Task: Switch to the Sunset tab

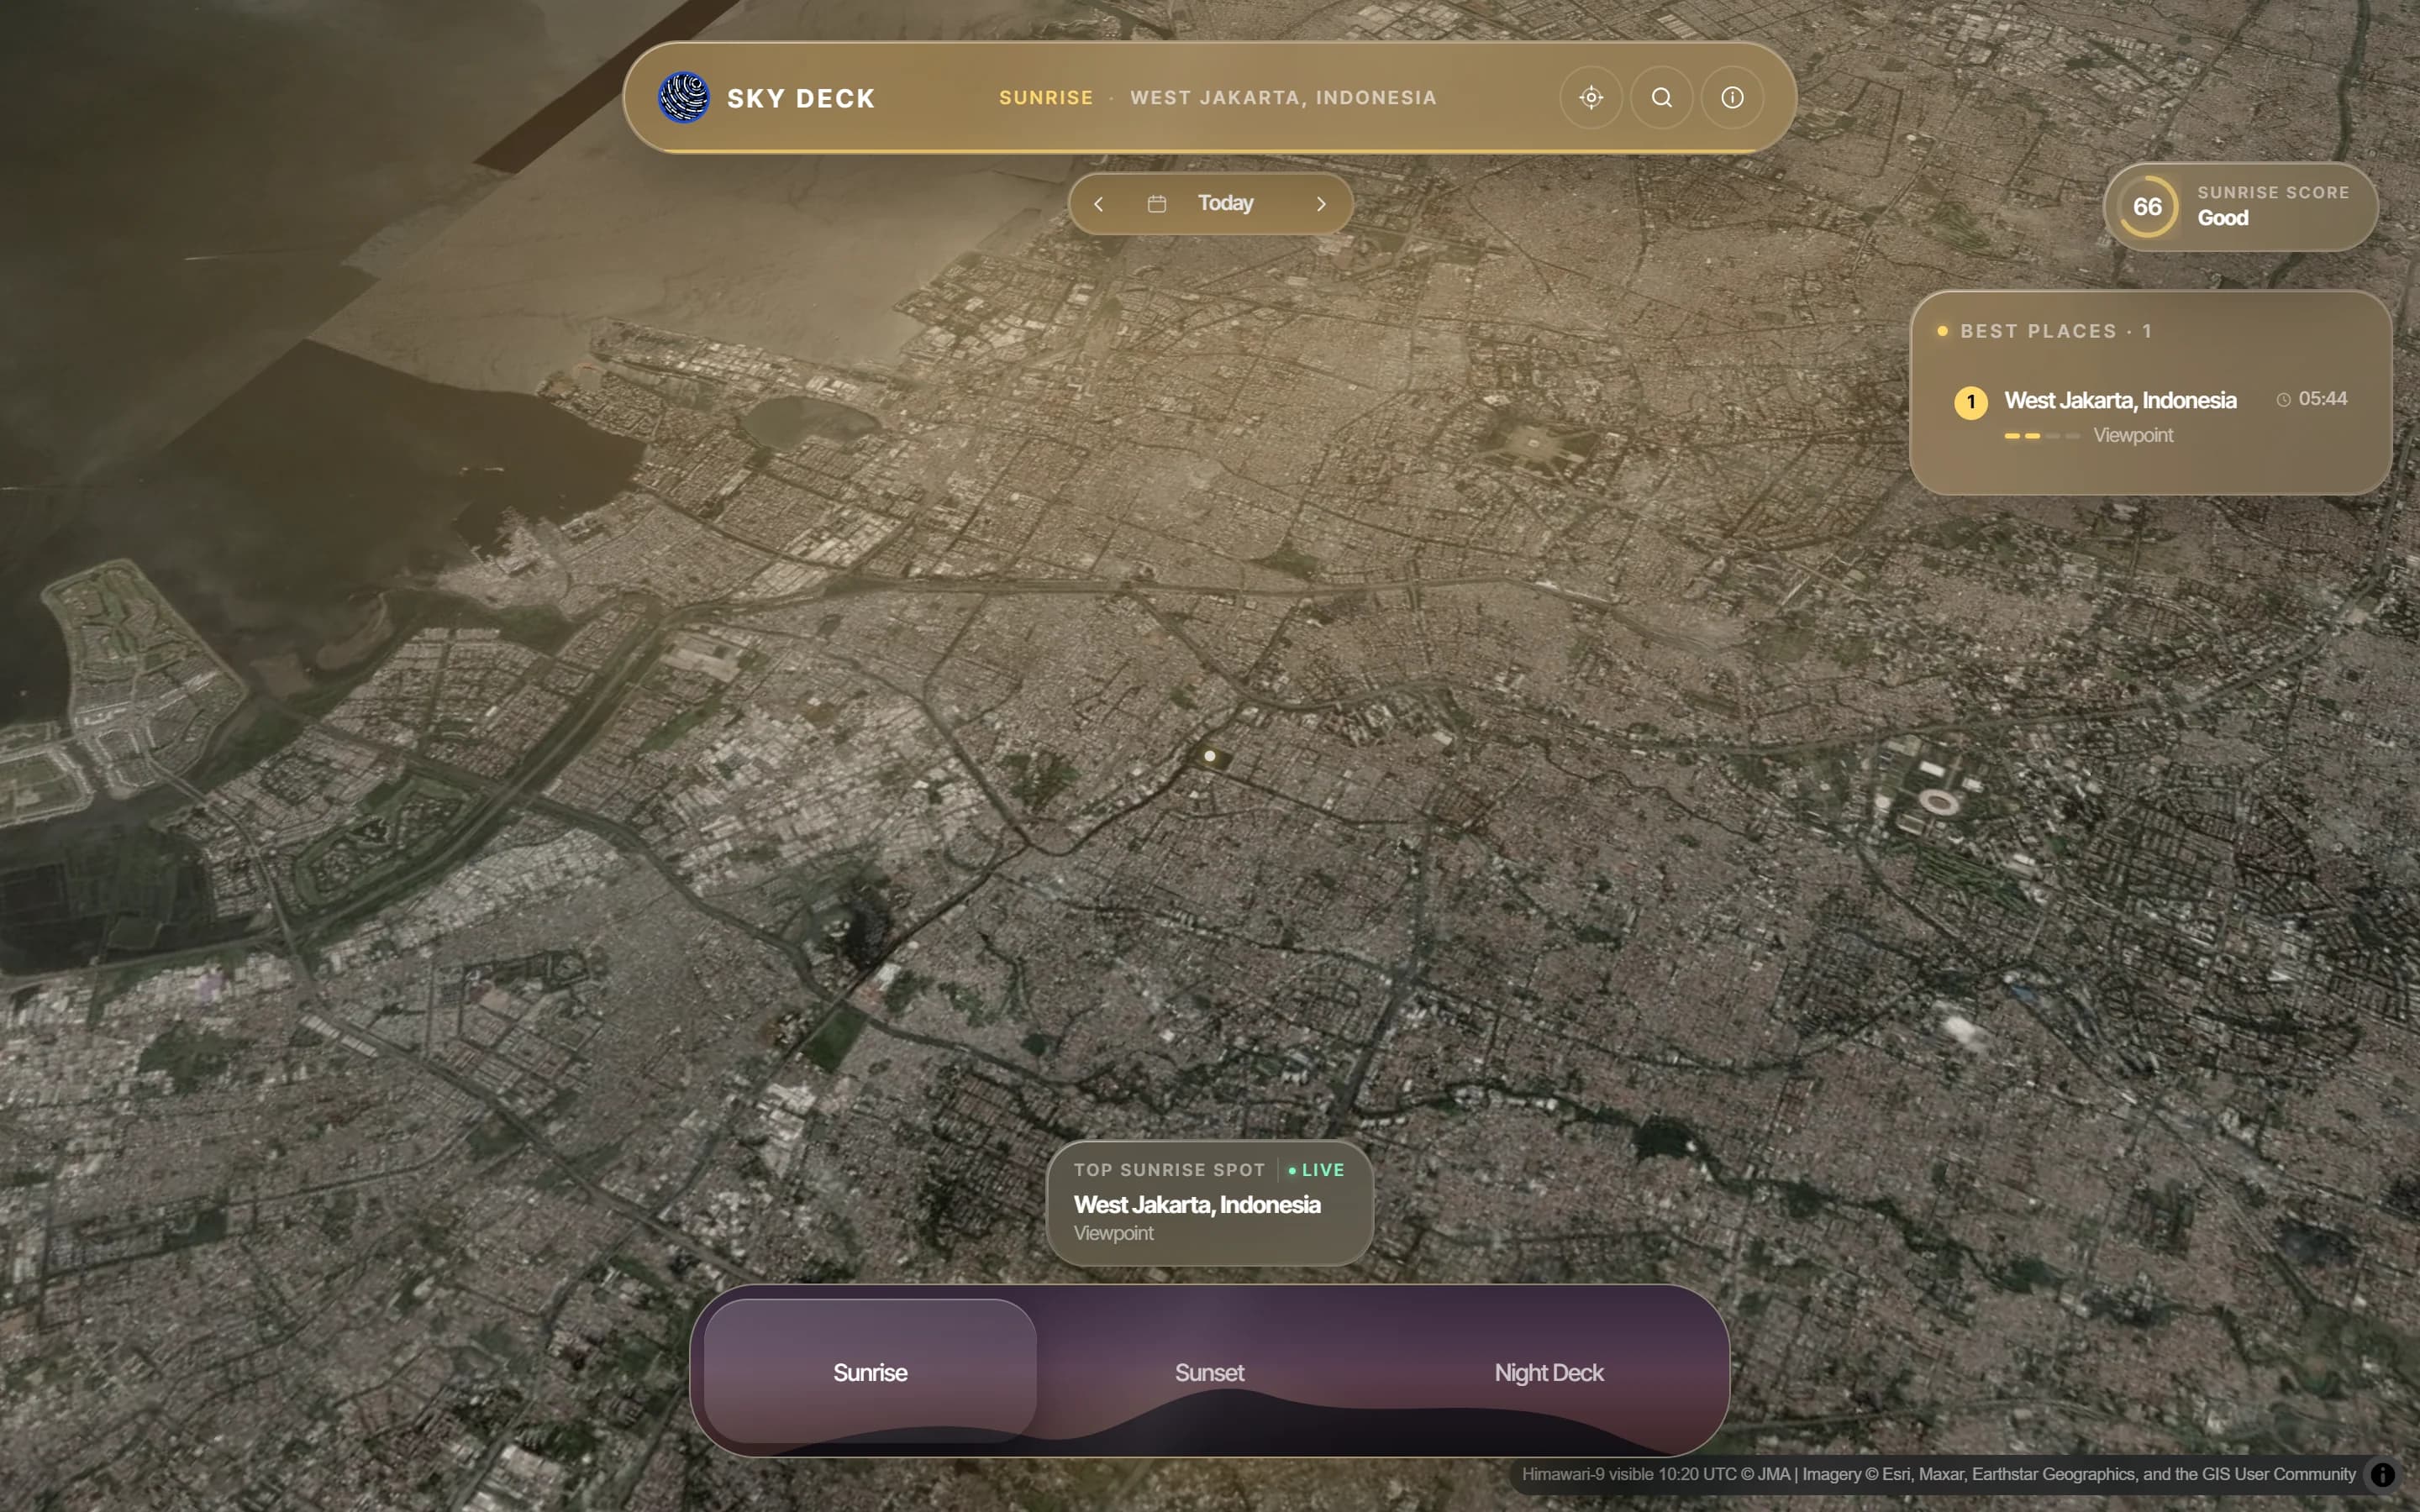Action: (1209, 1372)
